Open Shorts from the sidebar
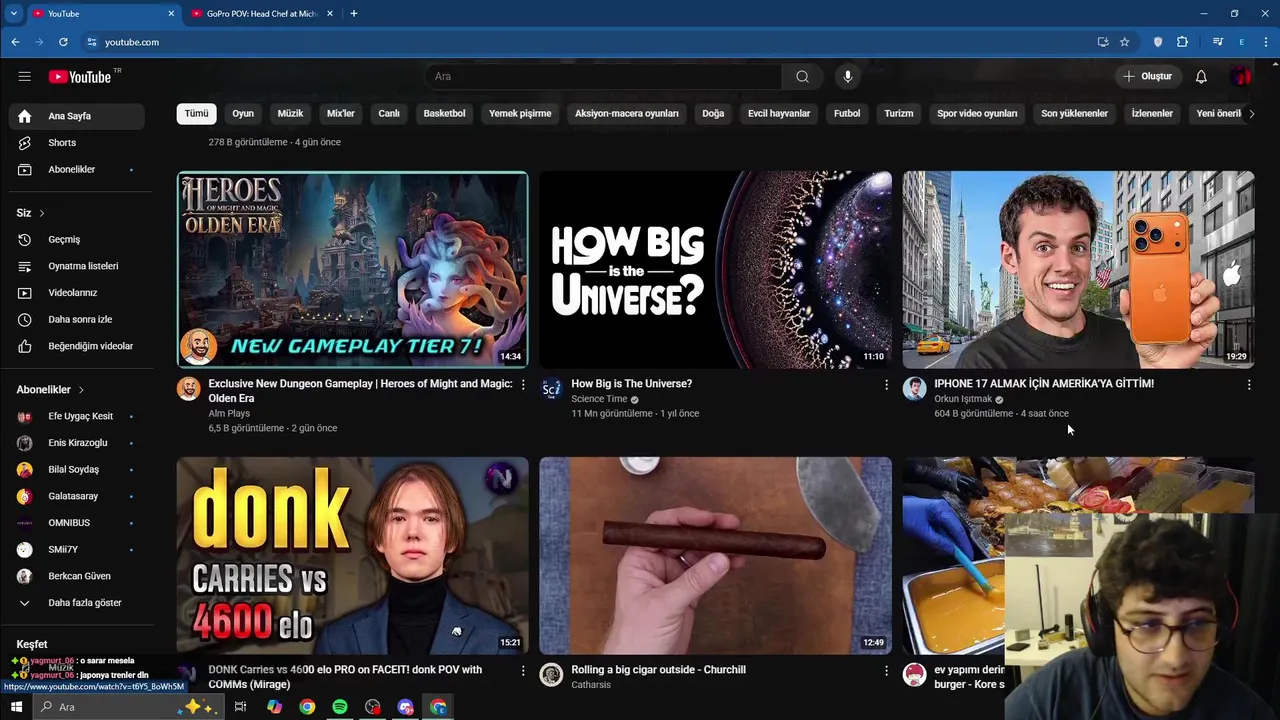The width and height of the screenshot is (1280, 720). pos(76,143)
